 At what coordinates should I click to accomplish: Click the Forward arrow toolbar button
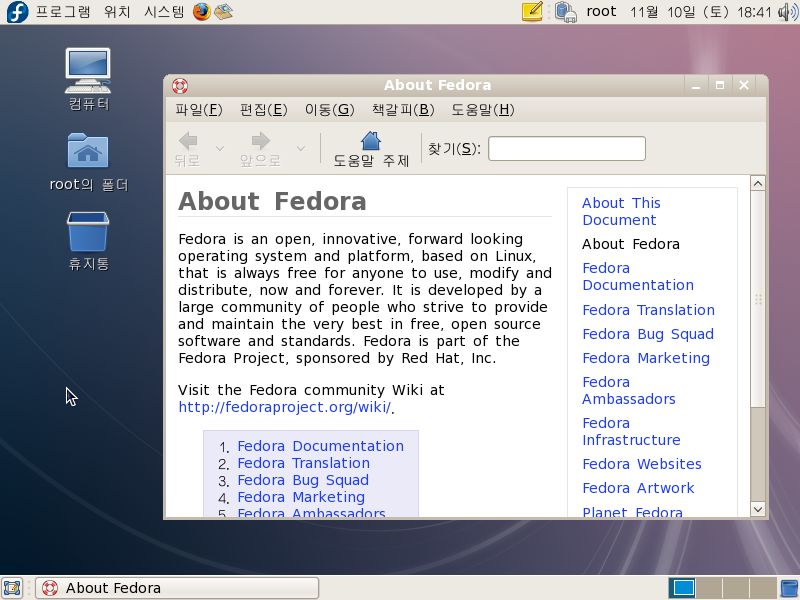261,149
